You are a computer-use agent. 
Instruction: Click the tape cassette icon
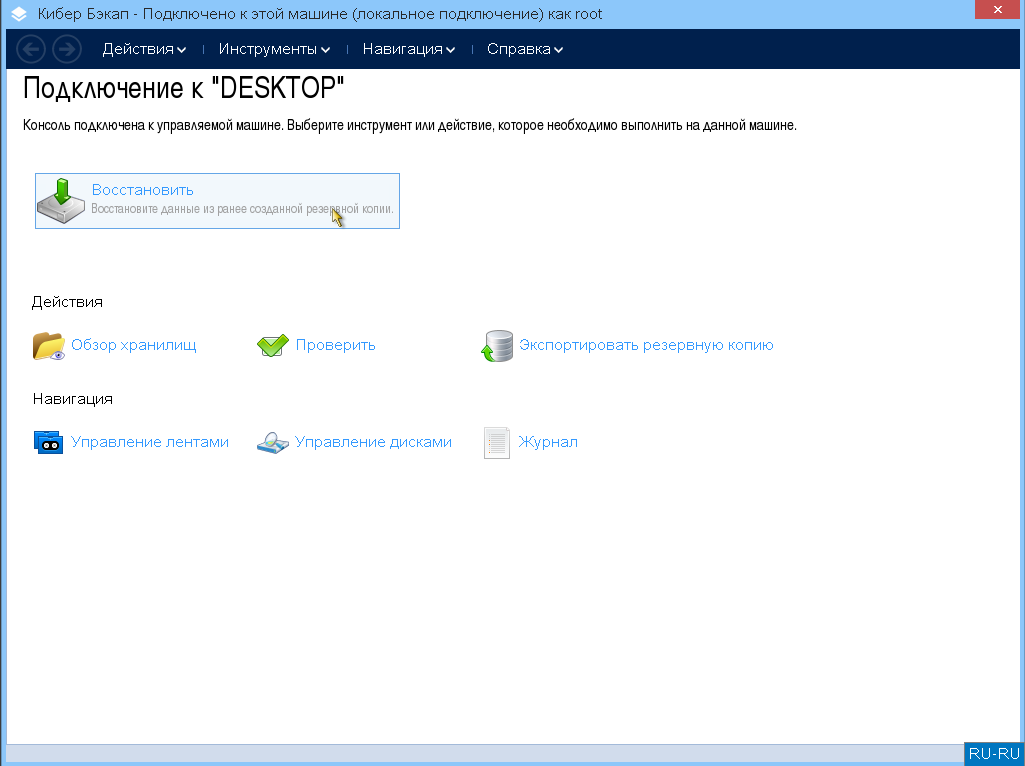click(48, 442)
